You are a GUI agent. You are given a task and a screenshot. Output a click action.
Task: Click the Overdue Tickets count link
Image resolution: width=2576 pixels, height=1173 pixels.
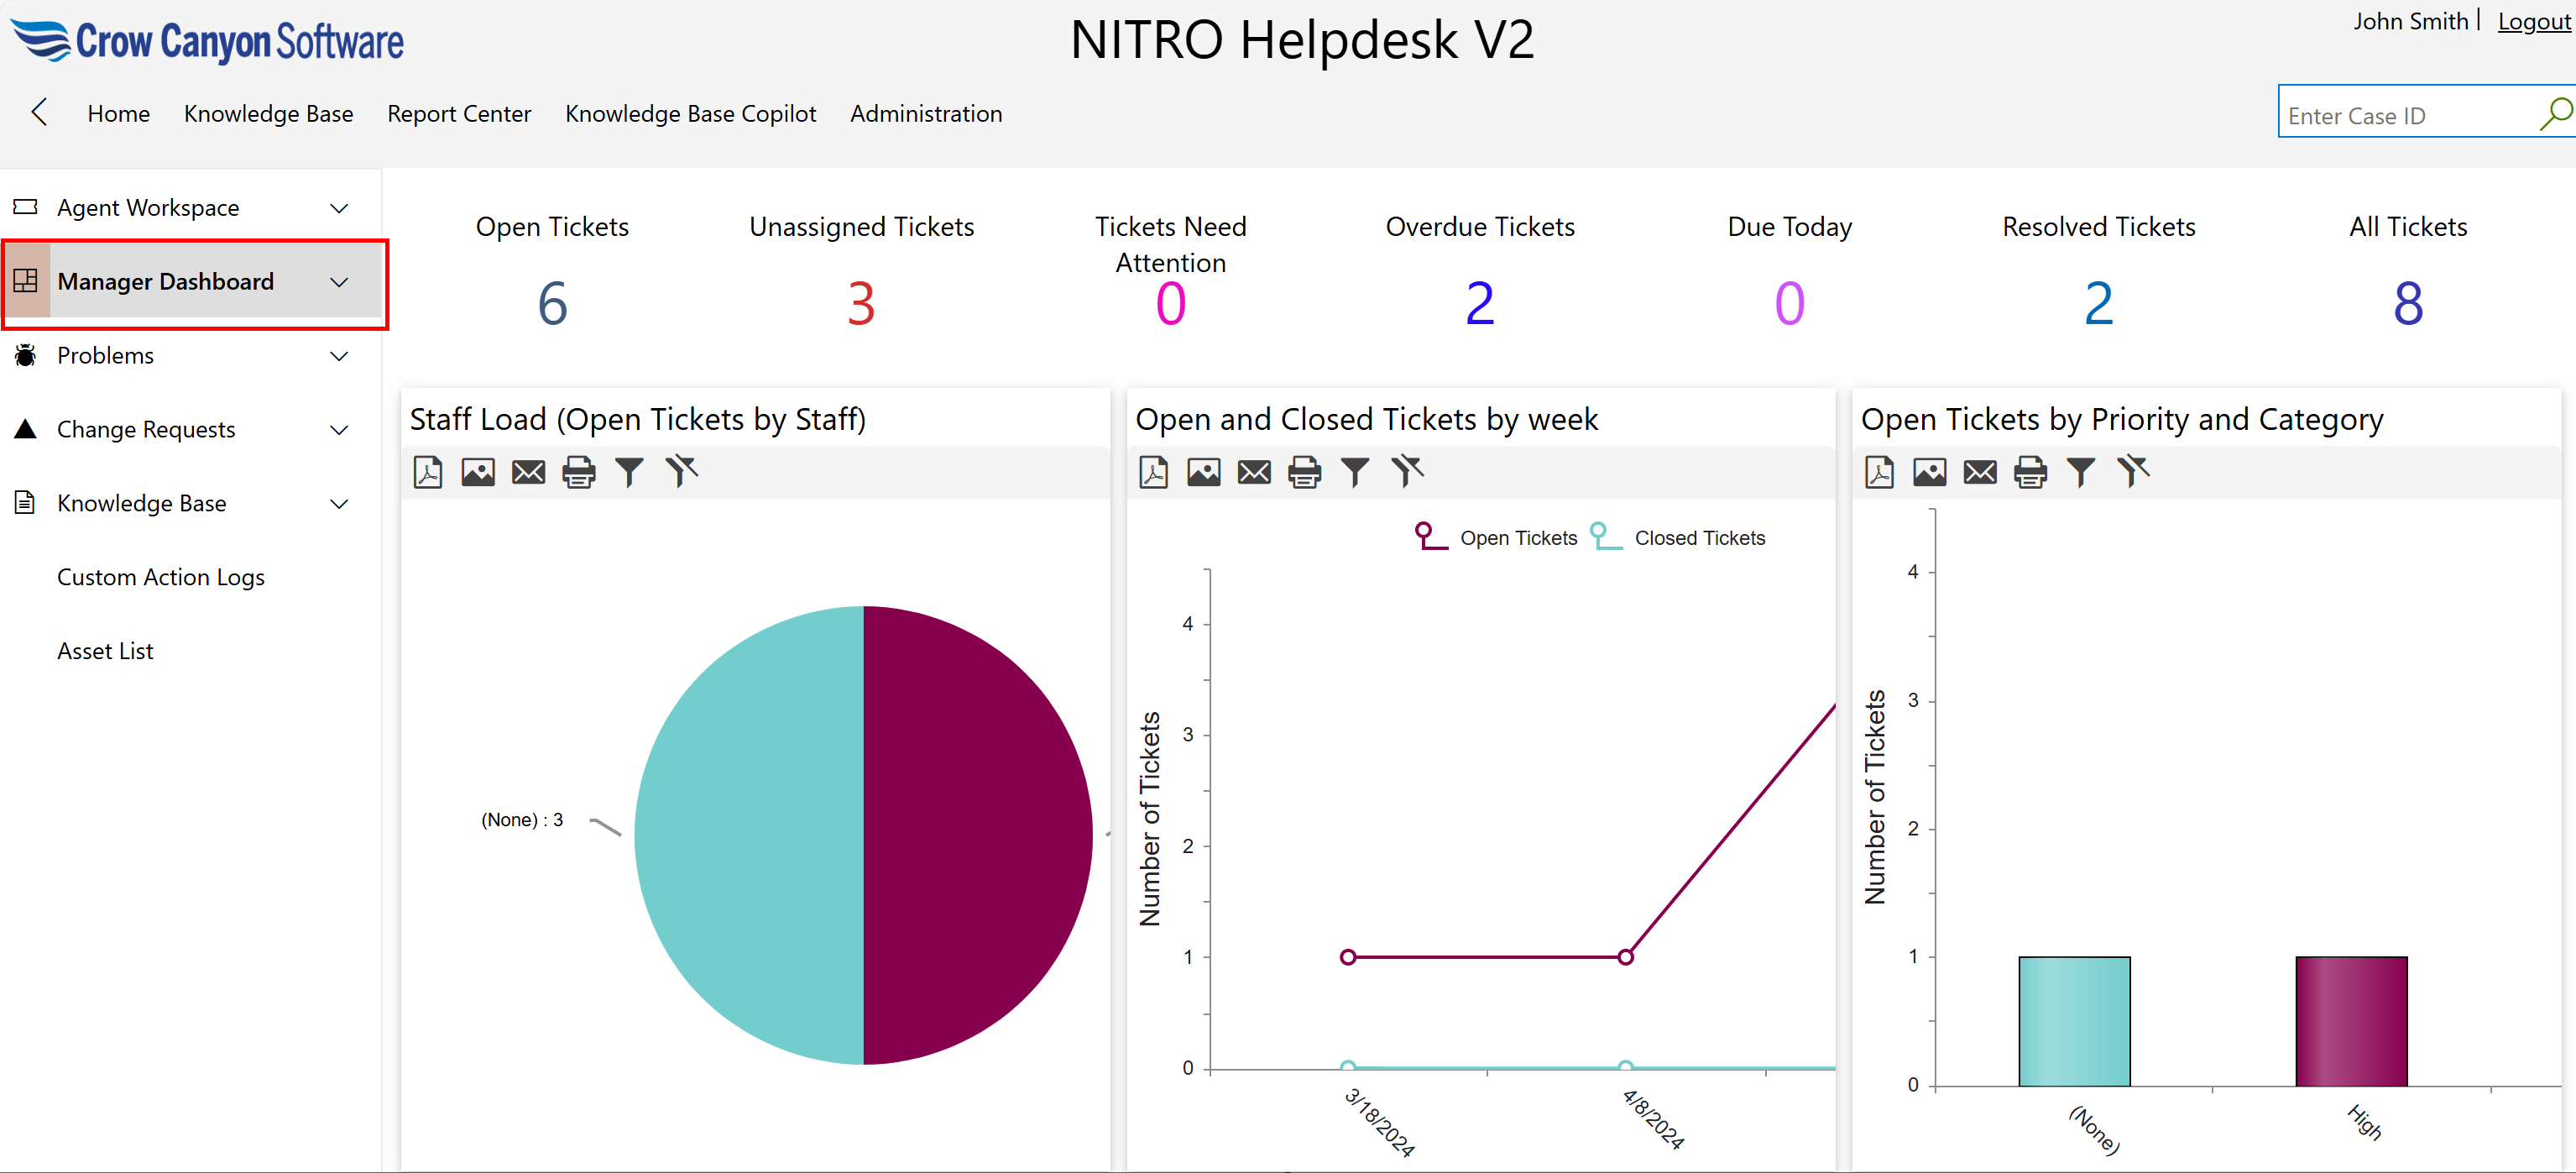tap(1479, 302)
